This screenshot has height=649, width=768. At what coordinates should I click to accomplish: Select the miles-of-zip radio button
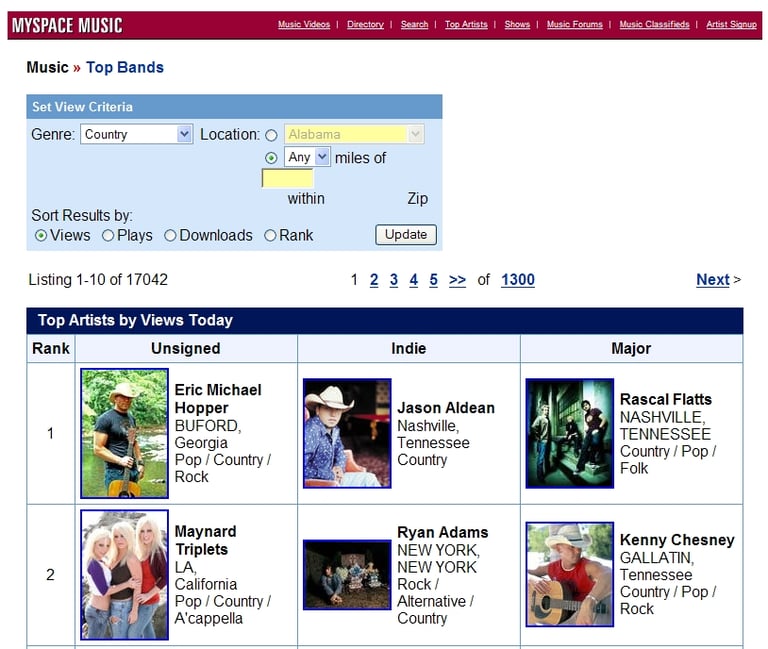(x=271, y=158)
